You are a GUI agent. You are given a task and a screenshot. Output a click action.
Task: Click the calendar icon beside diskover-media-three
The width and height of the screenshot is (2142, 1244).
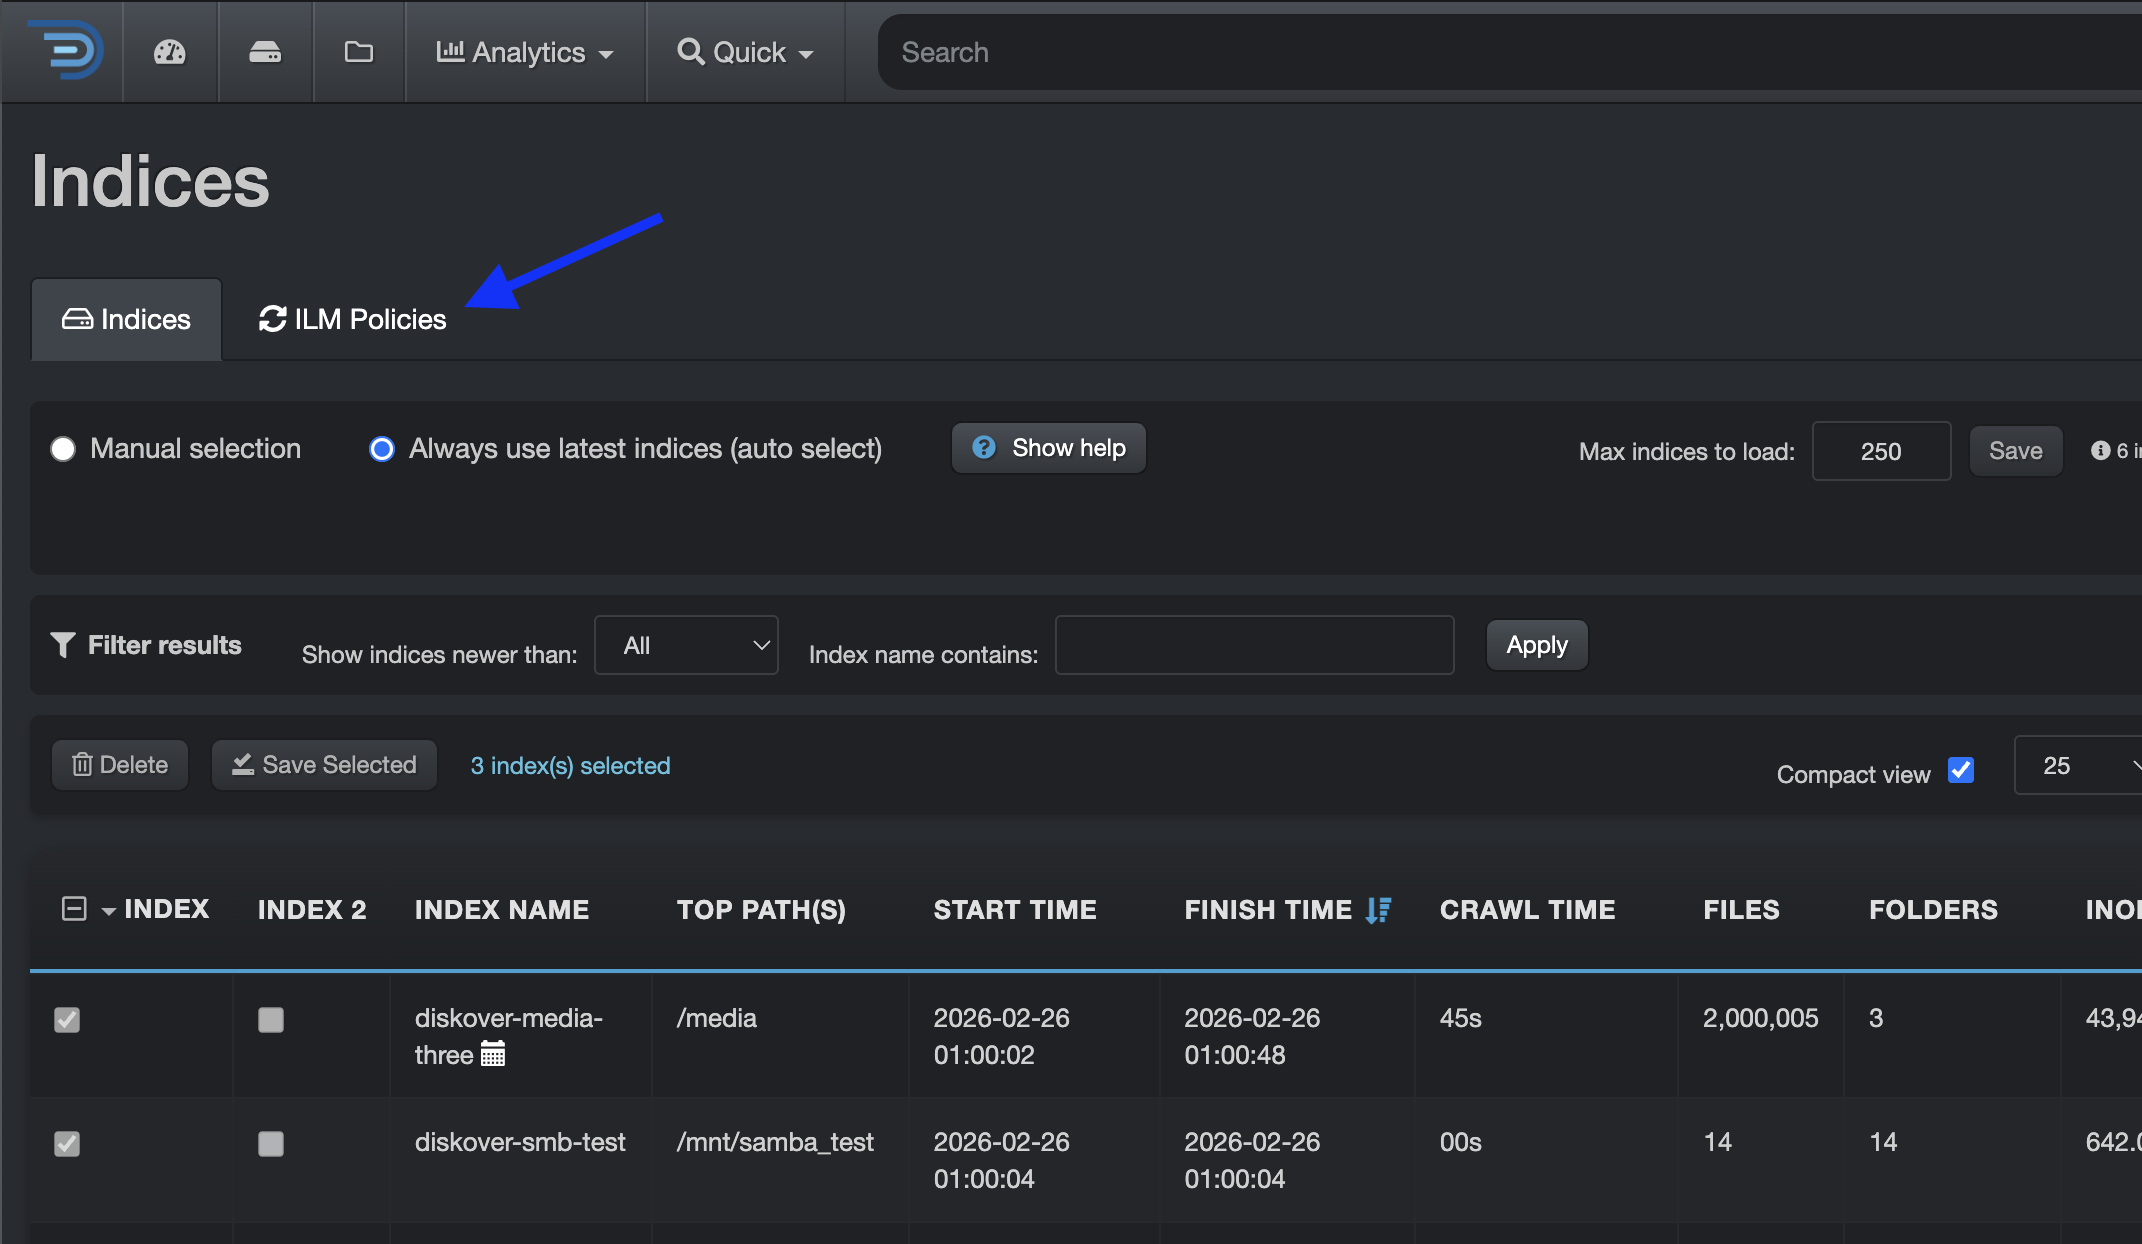[x=493, y=1054]
